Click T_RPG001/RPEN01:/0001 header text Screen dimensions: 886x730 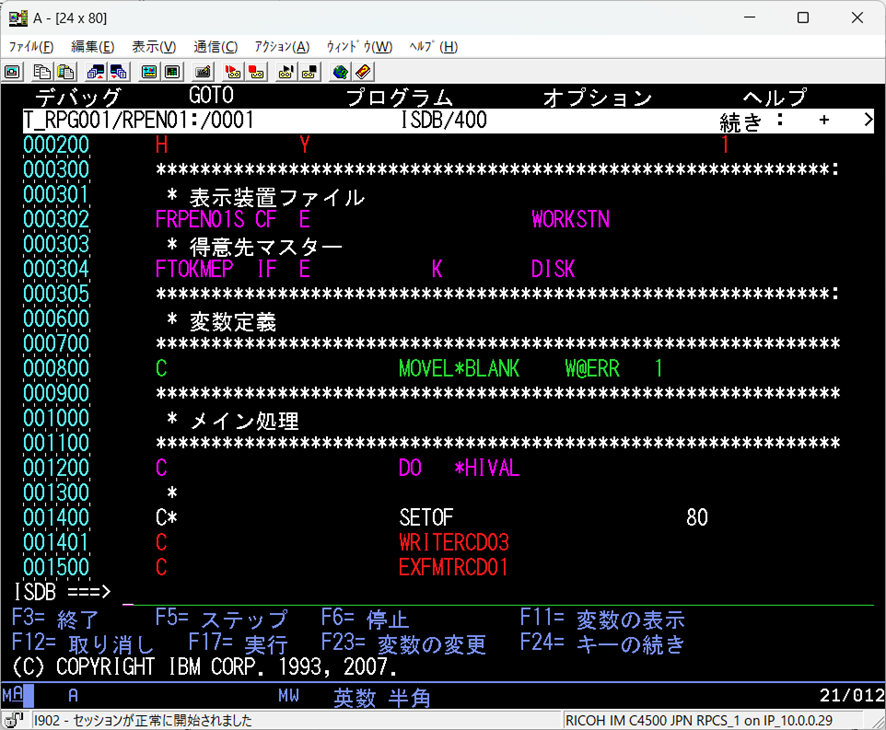click(x=138, y=120)
